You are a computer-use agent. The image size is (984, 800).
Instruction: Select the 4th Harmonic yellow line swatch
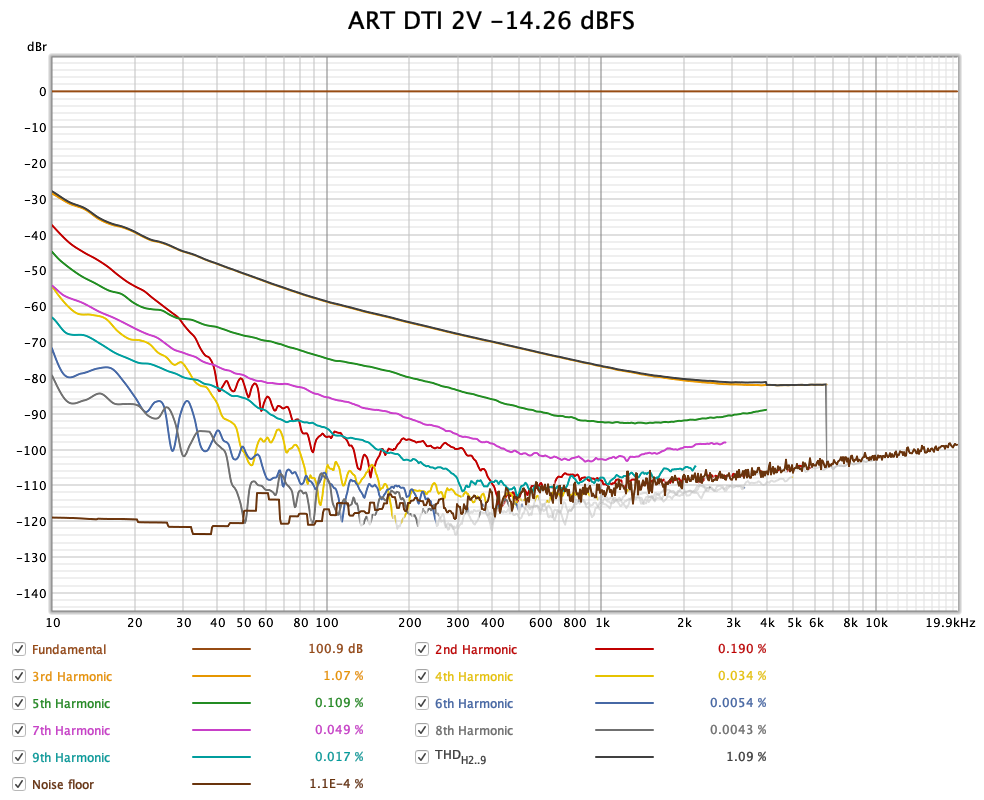point(624,676)
